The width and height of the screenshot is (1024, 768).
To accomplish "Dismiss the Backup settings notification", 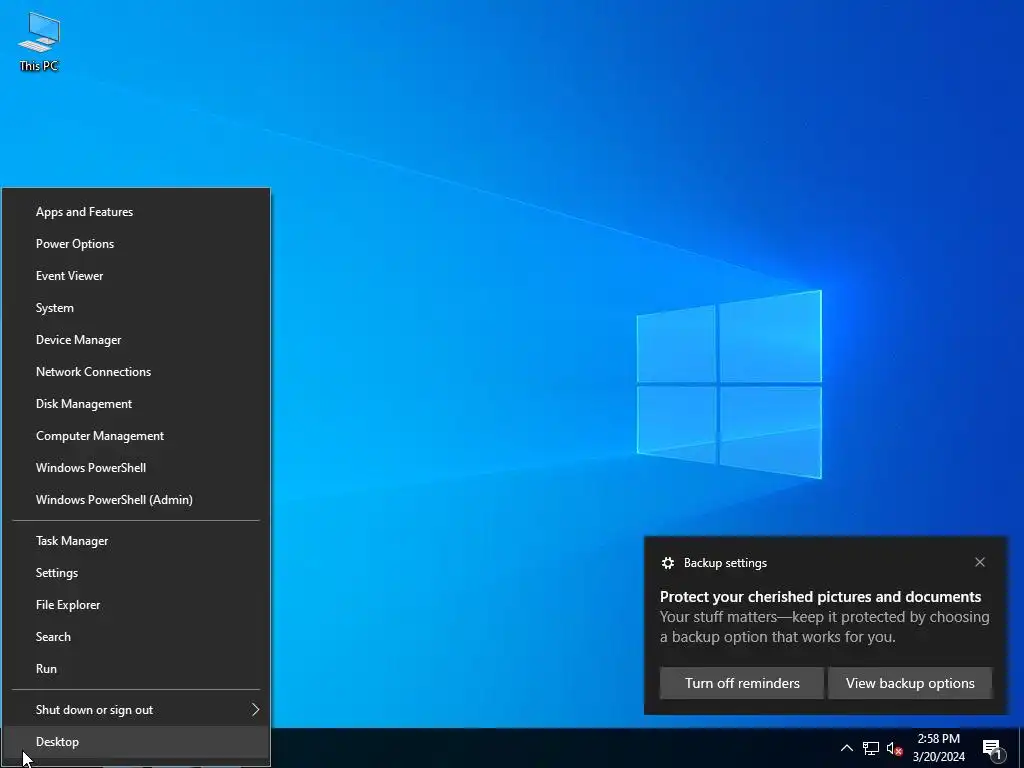I will coord(980,562).
